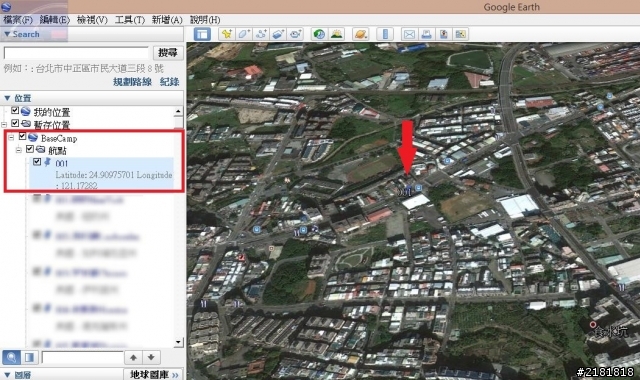Open the planet switcher (Saturn icon)
This screenshot has width=640, height=380.
(x=361, y=34)
